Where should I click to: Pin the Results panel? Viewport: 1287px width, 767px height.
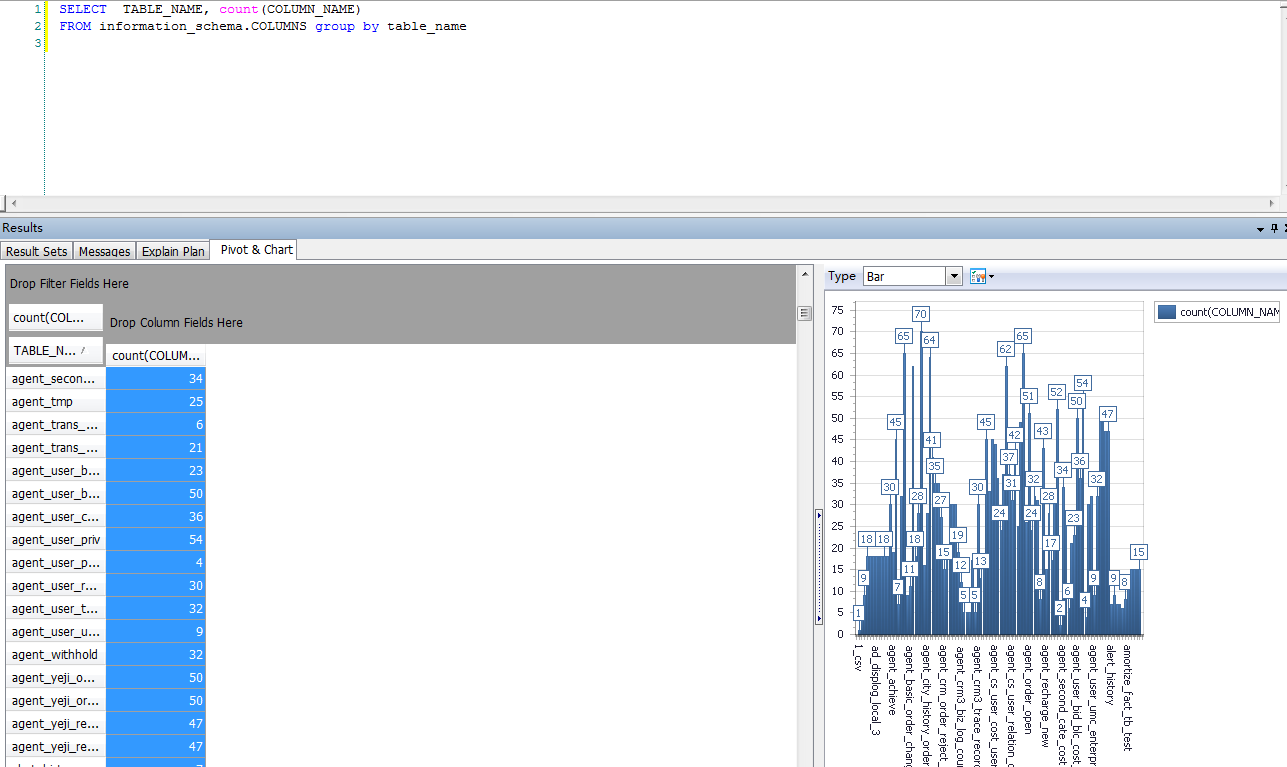1273,229
